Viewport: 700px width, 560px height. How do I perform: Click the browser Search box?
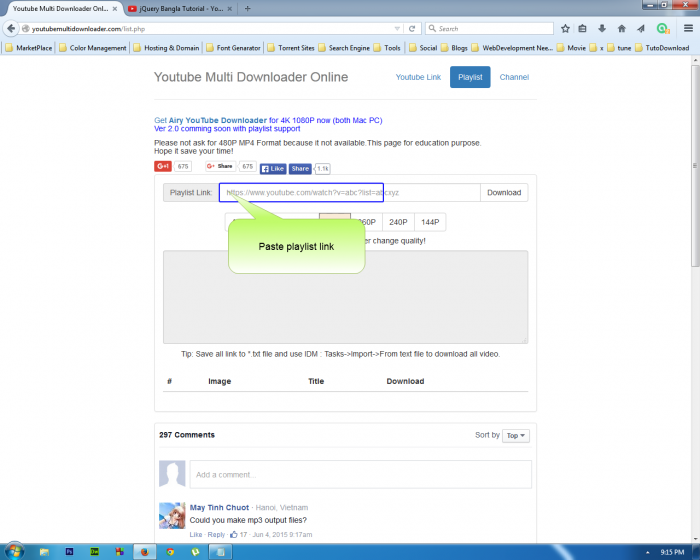[489, 29]
